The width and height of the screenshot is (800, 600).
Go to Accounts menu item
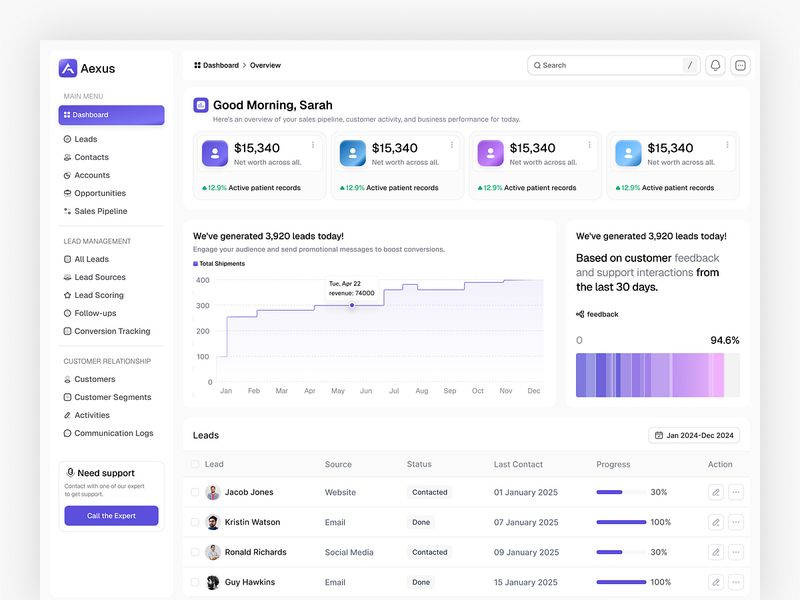[x=87, y=175]
